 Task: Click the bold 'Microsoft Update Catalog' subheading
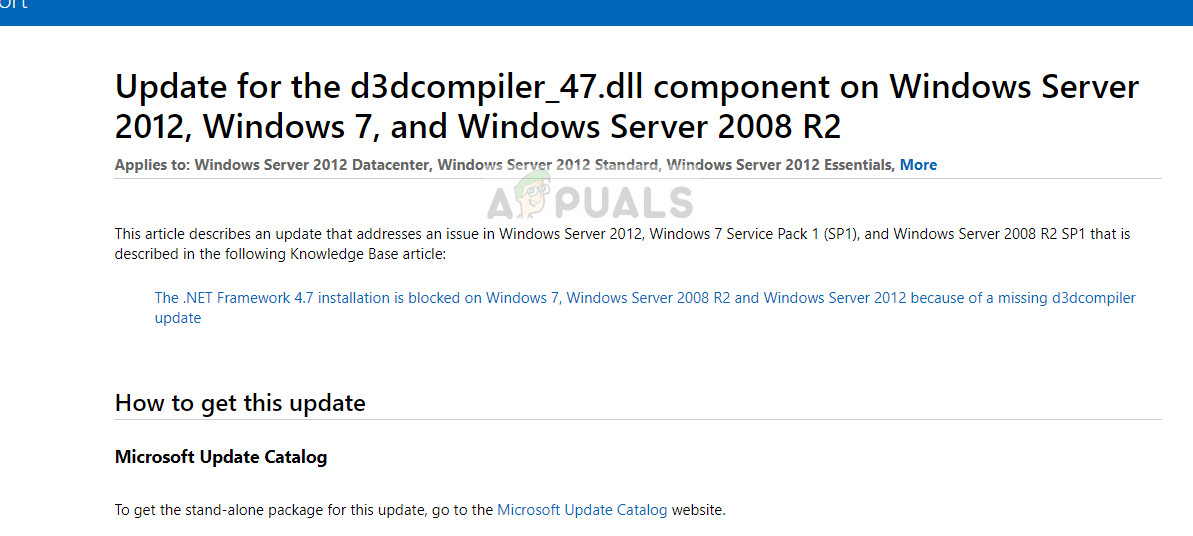[221, 457]
